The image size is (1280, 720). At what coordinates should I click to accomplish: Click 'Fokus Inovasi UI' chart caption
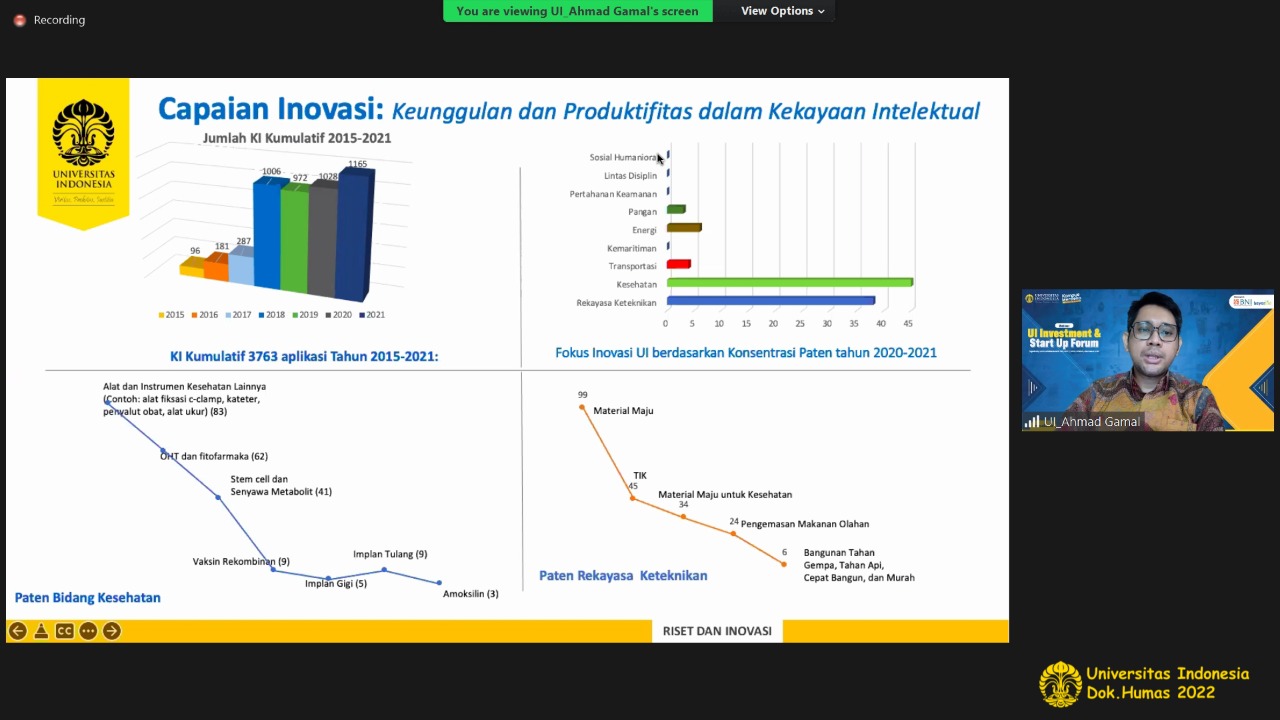coord(746,353)
